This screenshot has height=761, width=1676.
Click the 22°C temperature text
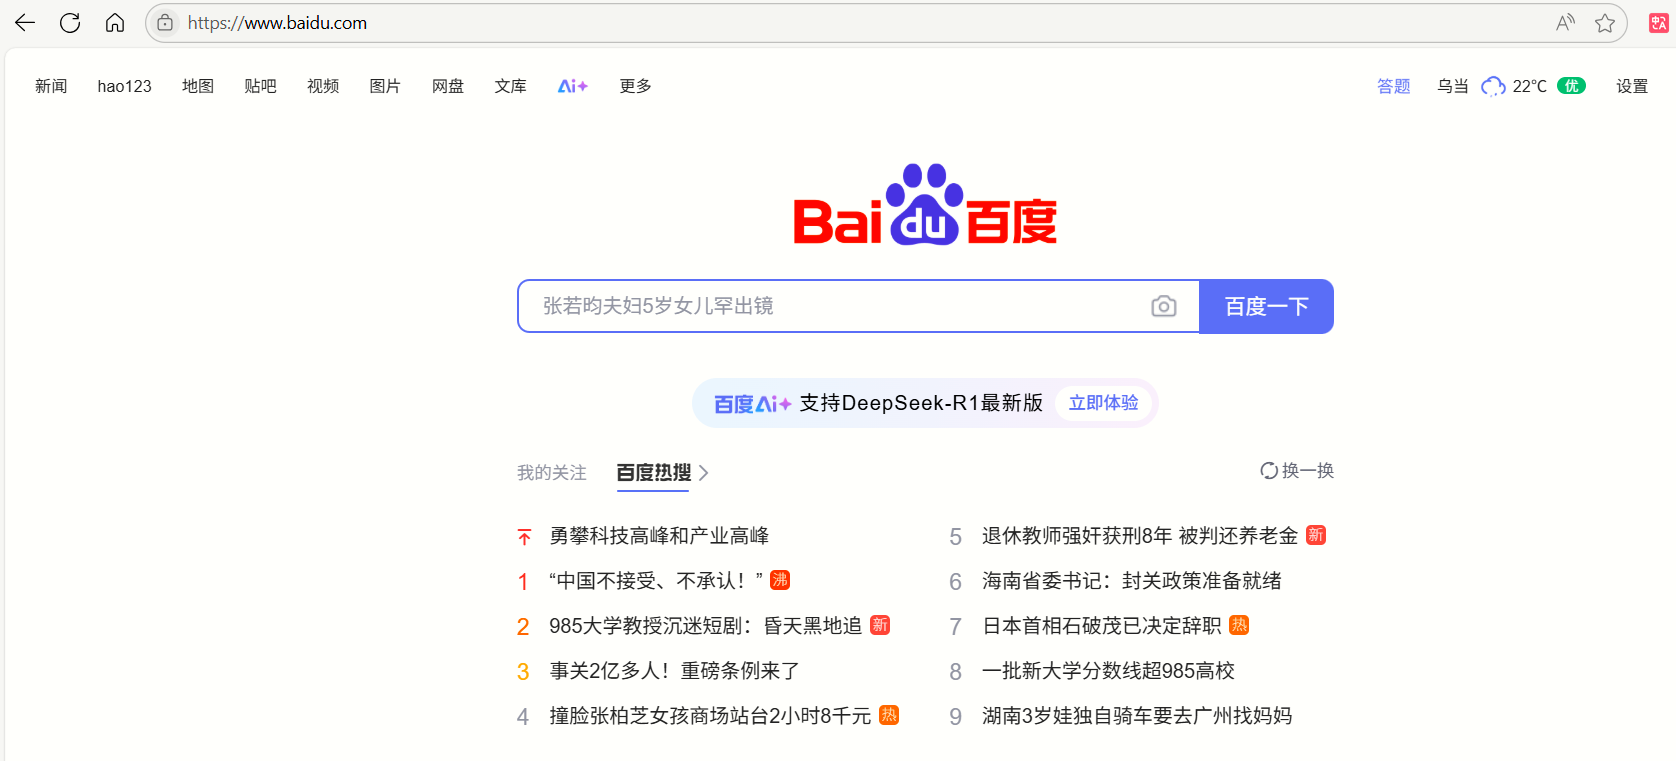point(1529,86)
